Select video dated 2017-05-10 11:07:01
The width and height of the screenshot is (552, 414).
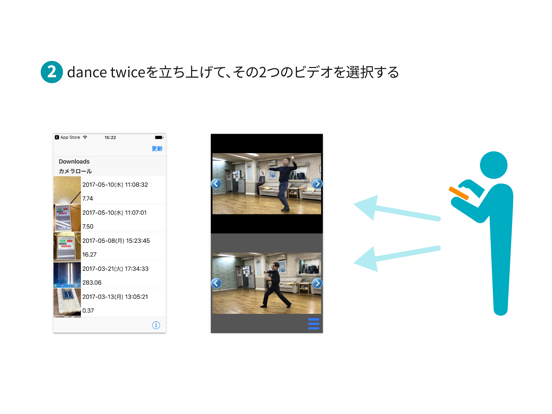coord(109,218)
